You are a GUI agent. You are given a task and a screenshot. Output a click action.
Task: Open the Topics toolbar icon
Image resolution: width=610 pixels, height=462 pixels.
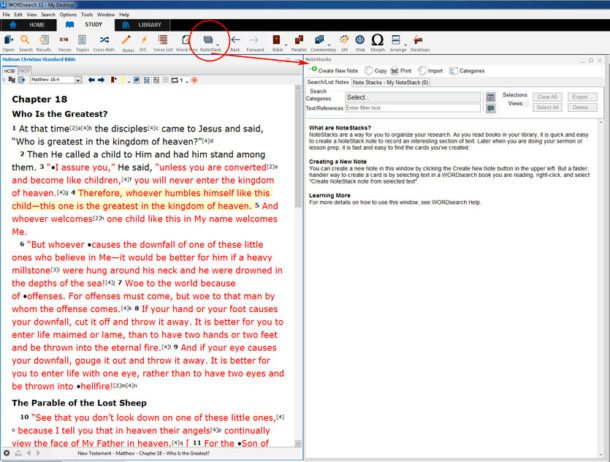82,40
